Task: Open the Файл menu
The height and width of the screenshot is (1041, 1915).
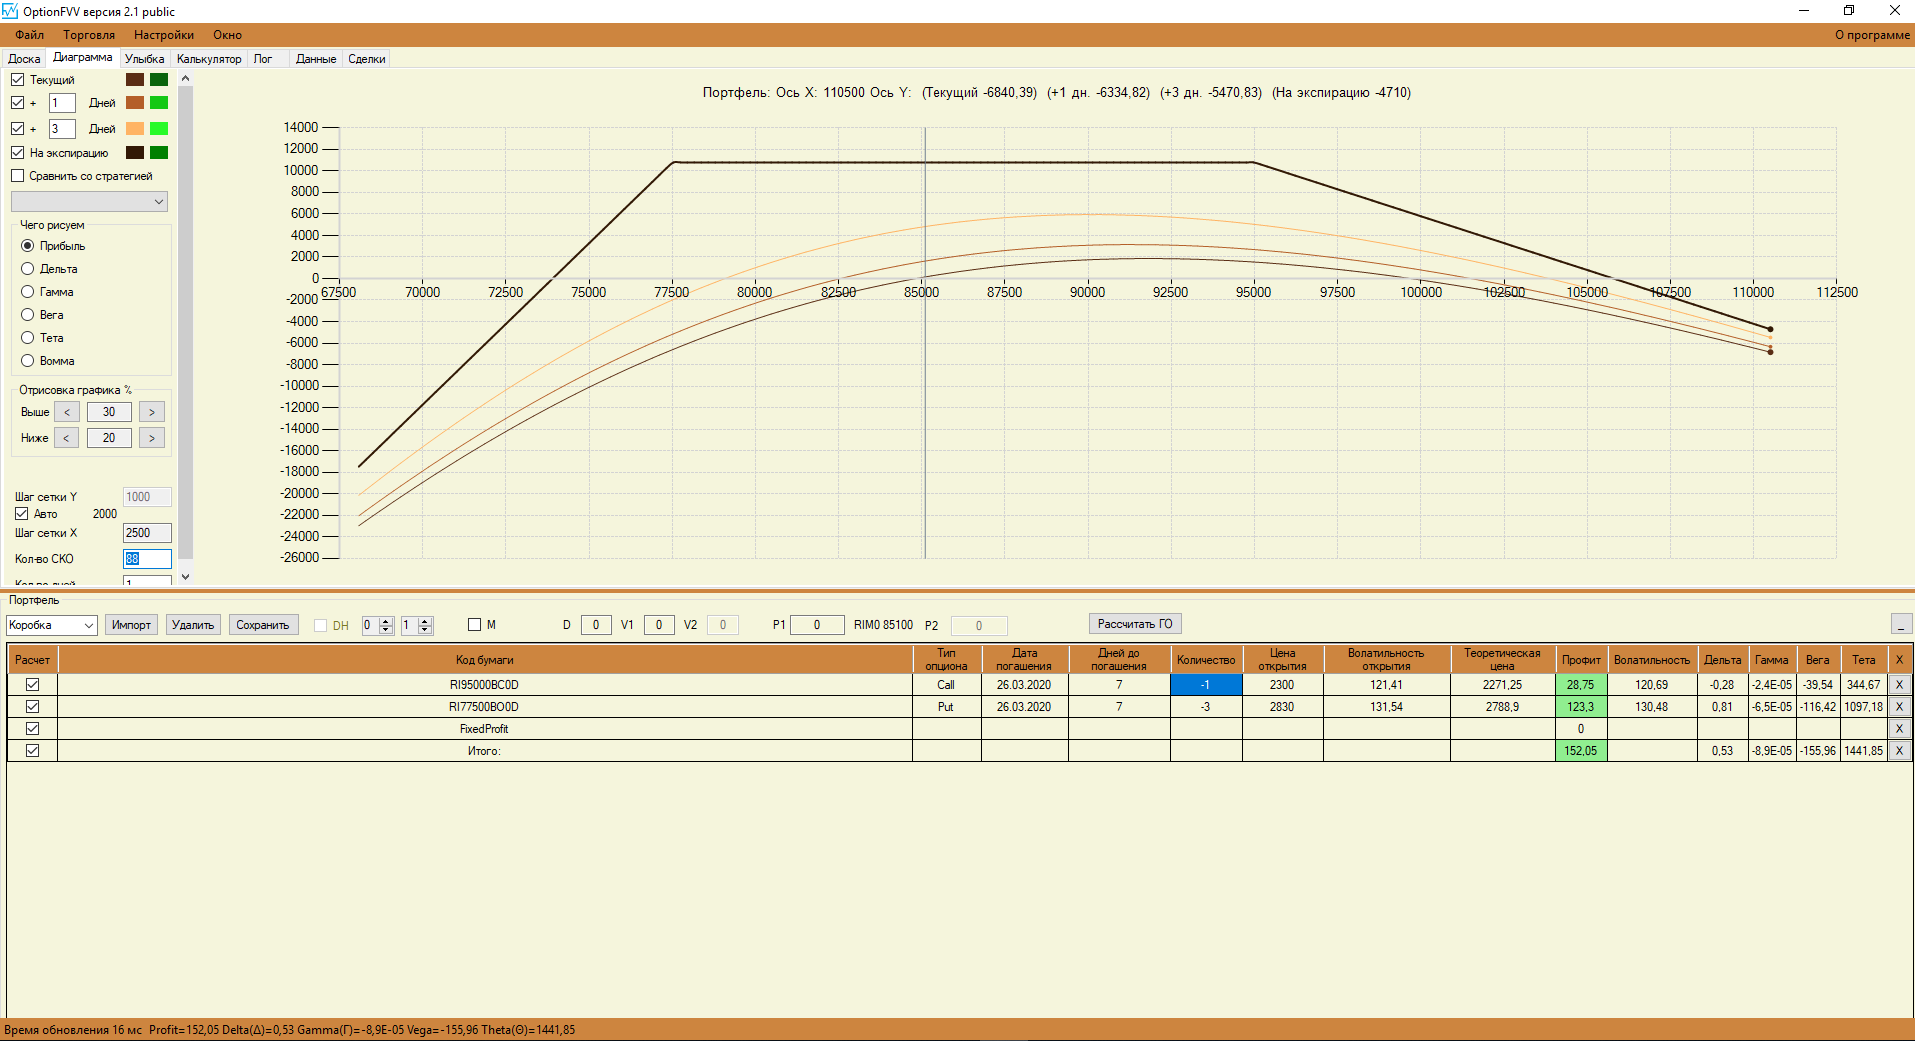Action: point(30,35)
